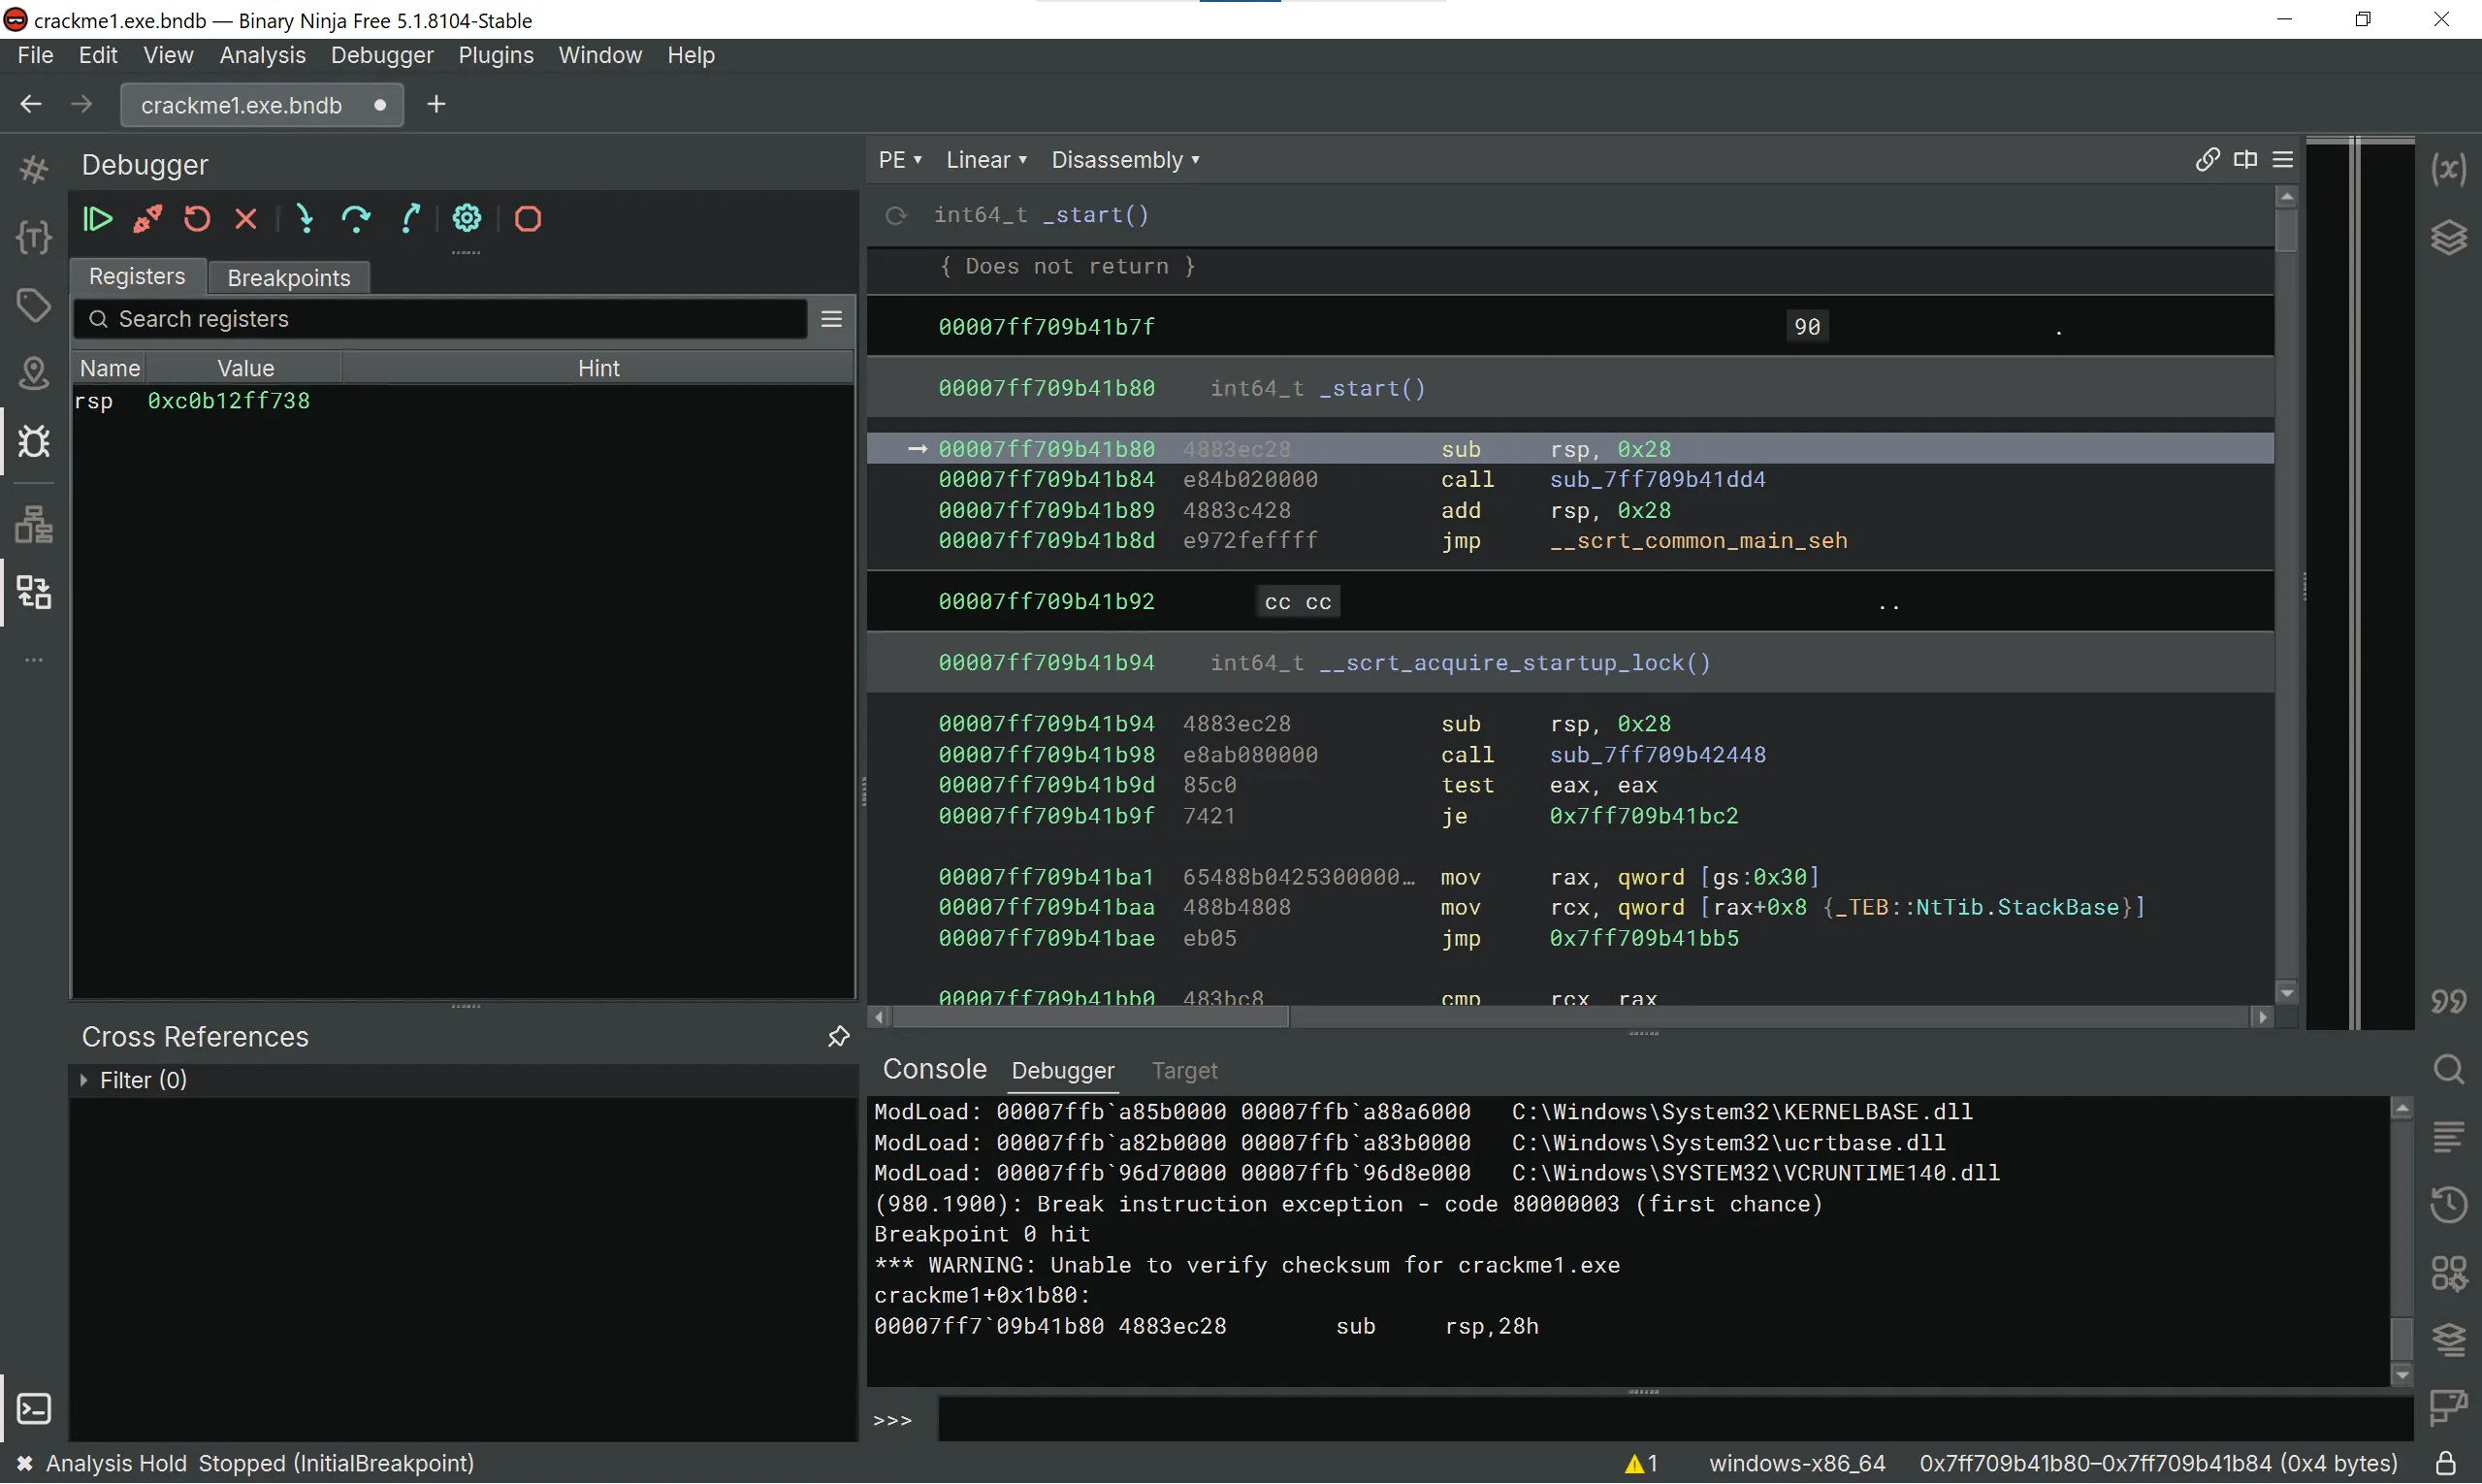Open the Analysis menu

262,55
